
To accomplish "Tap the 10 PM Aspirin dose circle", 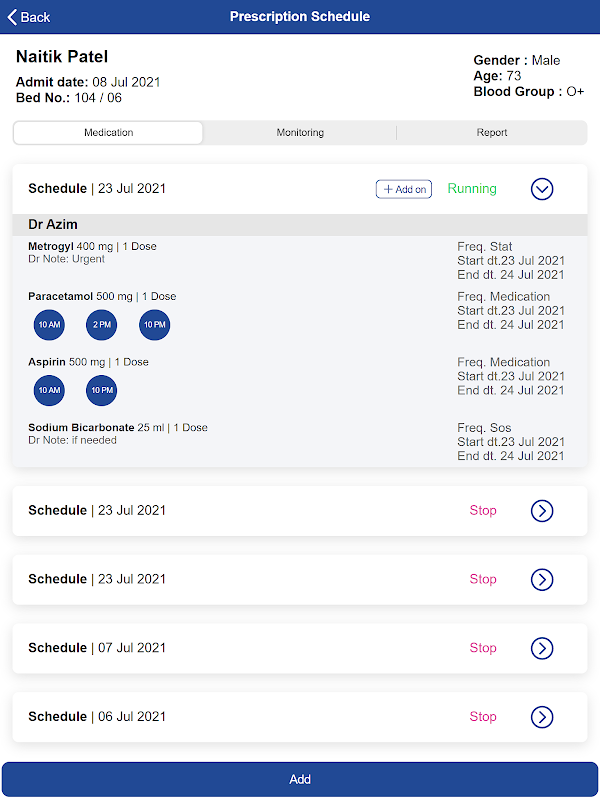I will [102, 390].
